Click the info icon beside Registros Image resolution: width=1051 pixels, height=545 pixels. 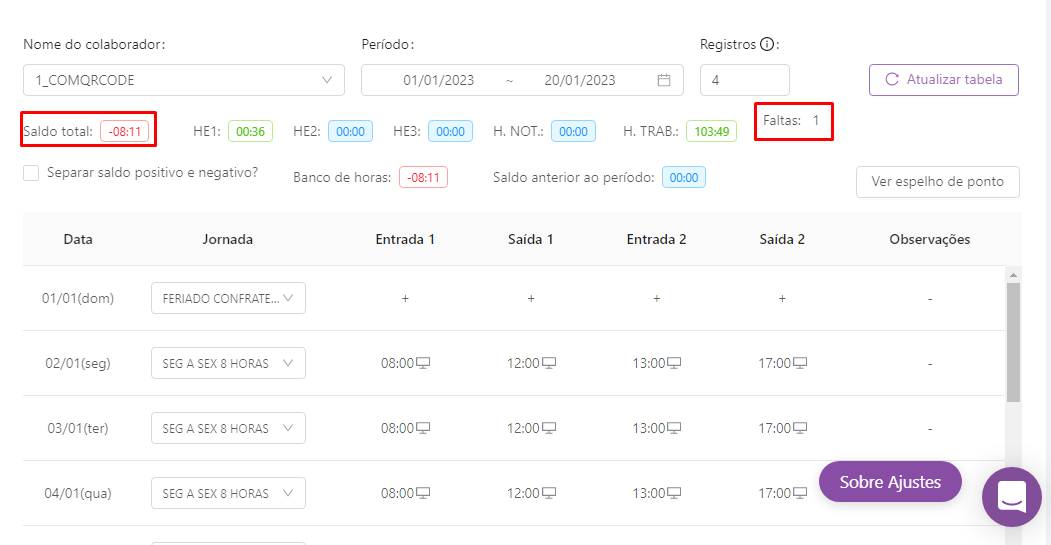pos(767,44)
